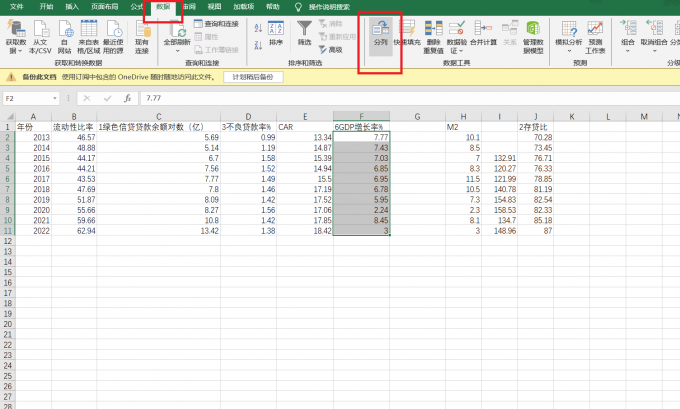Select the M2 header cell
Screen dimensions: 680x409
click(x=464, y=127)
